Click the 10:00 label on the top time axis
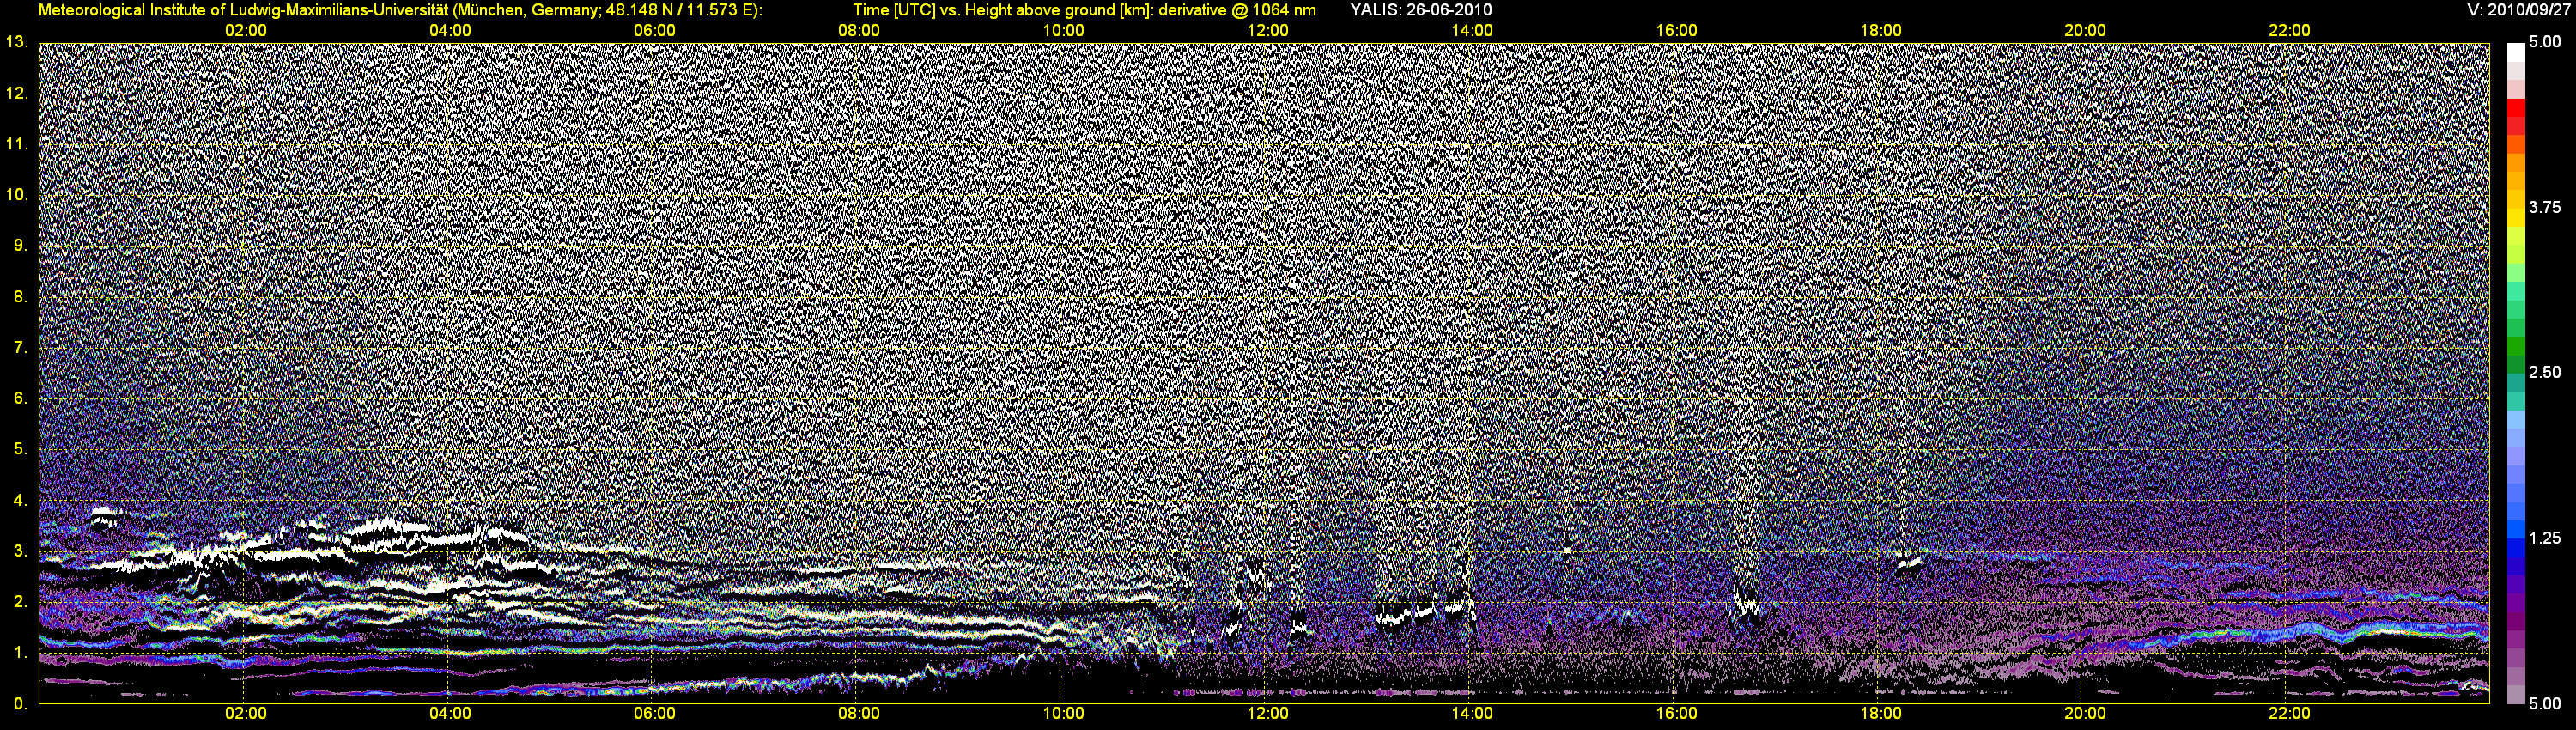The image size is (2576, 730). click(x=1063, y=31)
